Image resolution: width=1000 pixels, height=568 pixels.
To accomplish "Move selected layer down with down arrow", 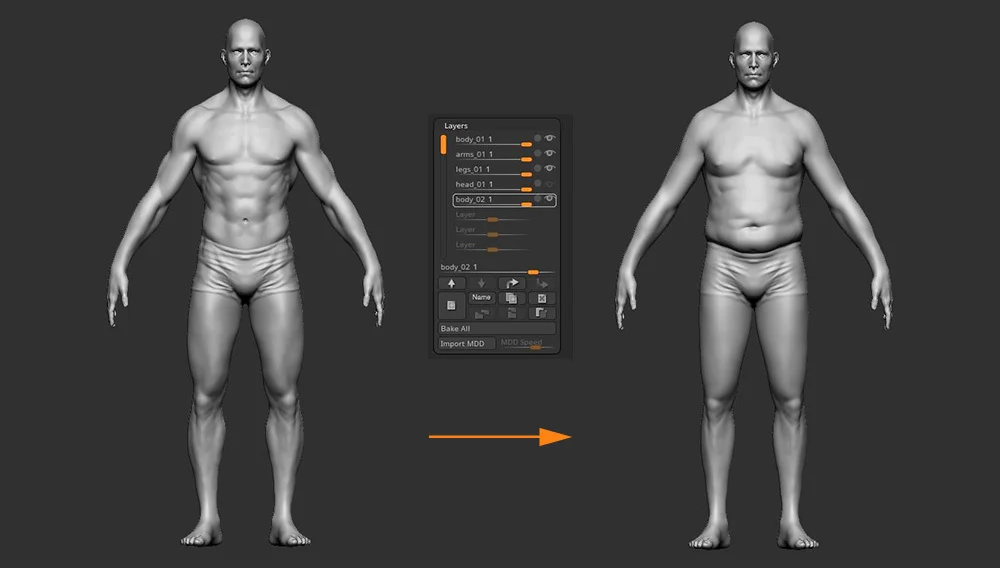I will coord(482,283).
